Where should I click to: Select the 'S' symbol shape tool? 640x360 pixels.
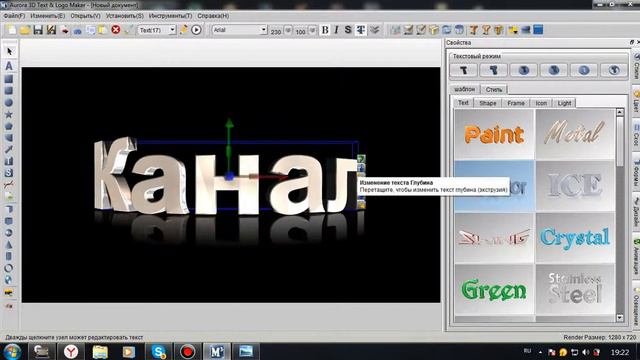point(9,173)
